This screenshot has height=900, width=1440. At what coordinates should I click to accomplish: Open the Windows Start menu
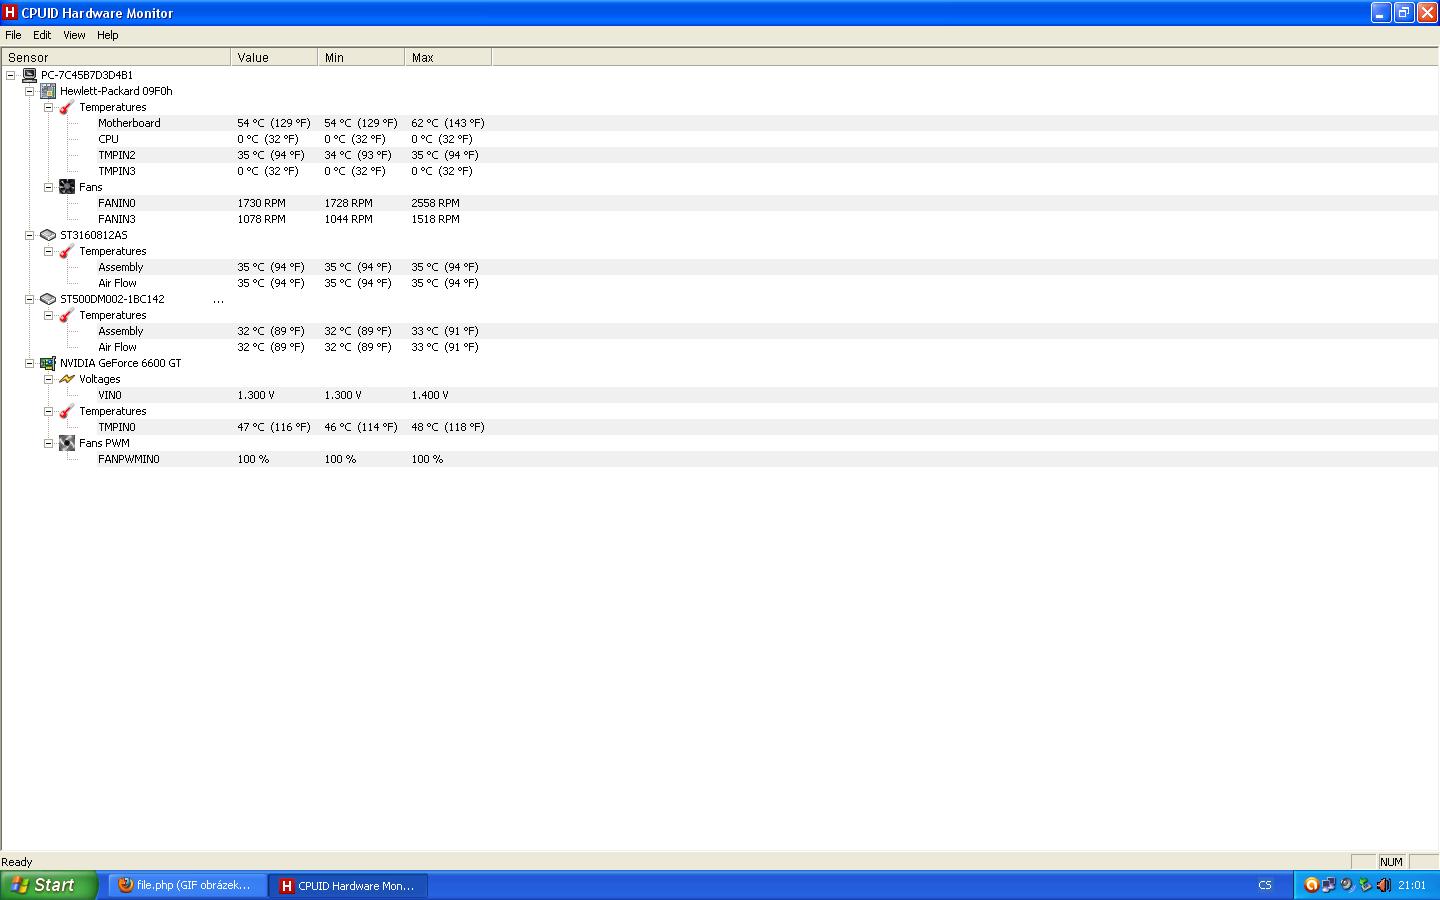pos(49,885)
